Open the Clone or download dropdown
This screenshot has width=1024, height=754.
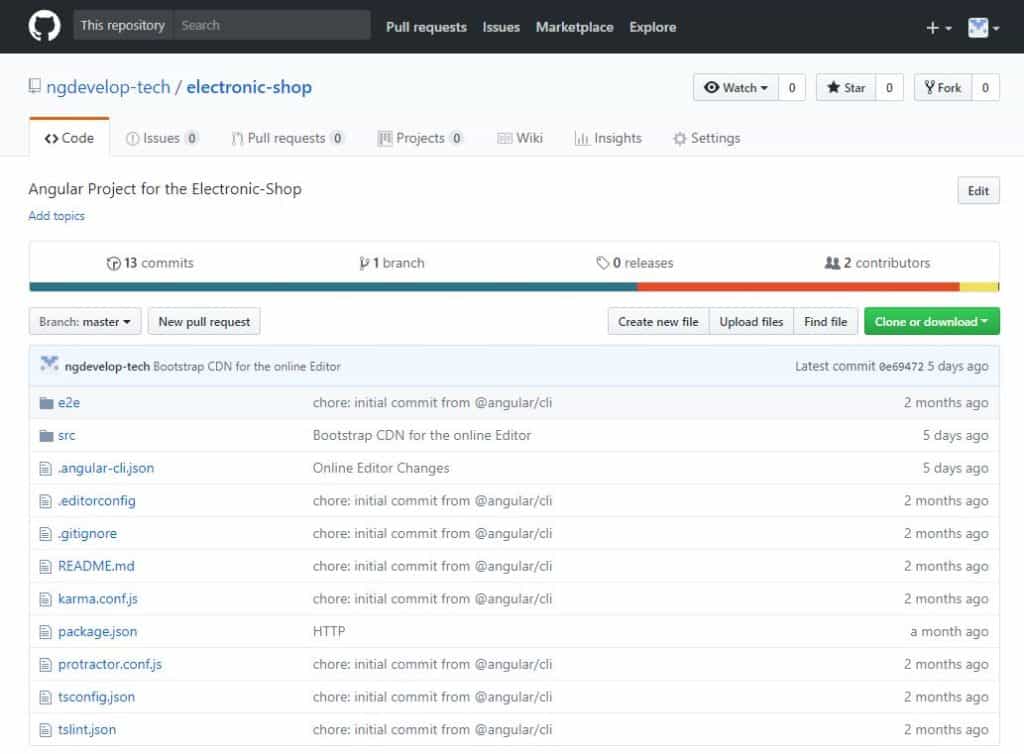[931, 322]
